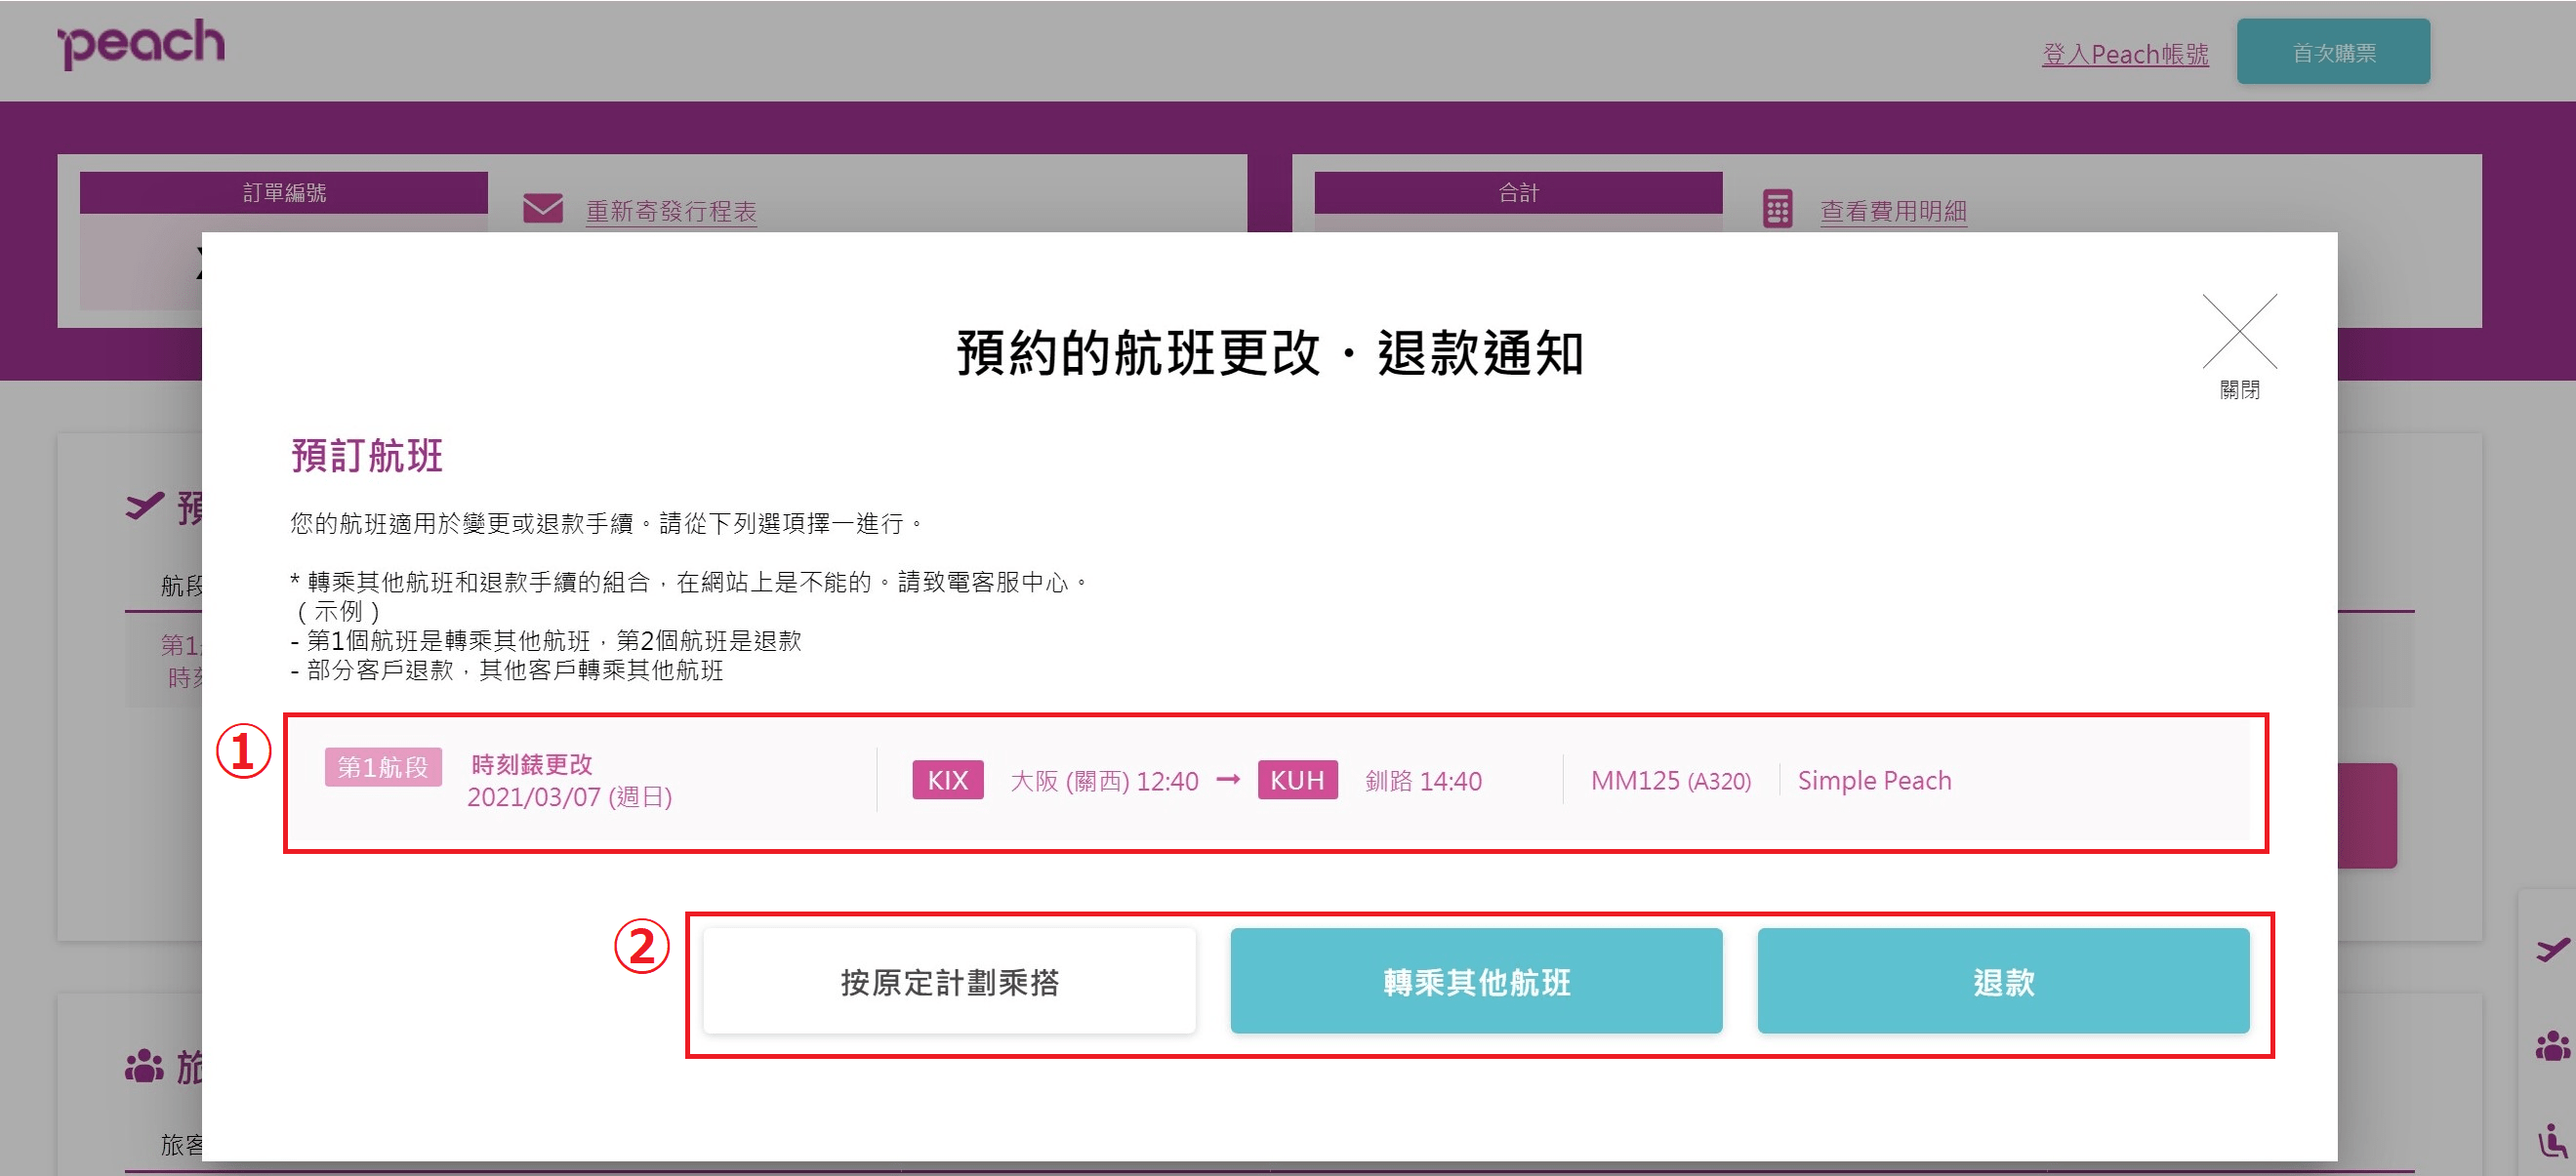The width and height of the screenshot is (2576, 1176).
Task: Click the calculator icon beside fee details
Action: [x=1777, y=209]
